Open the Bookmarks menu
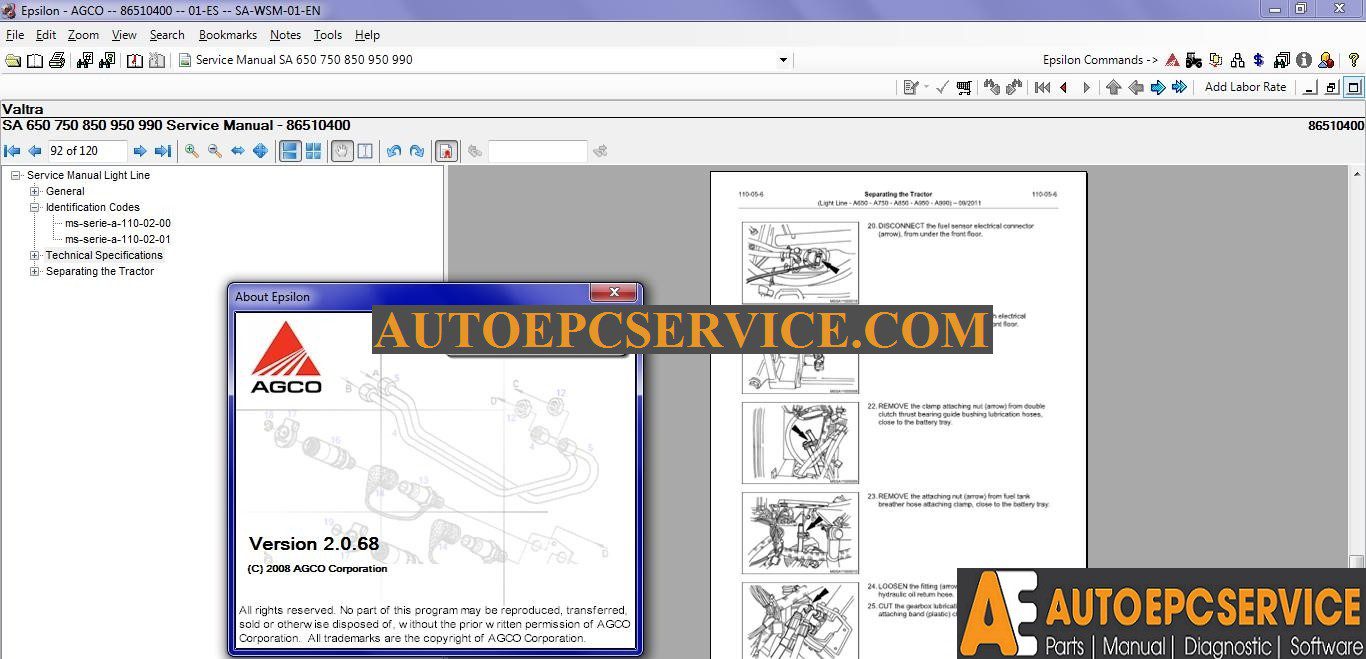Viewport: 1366px width, 659px height. pos(228,35)
